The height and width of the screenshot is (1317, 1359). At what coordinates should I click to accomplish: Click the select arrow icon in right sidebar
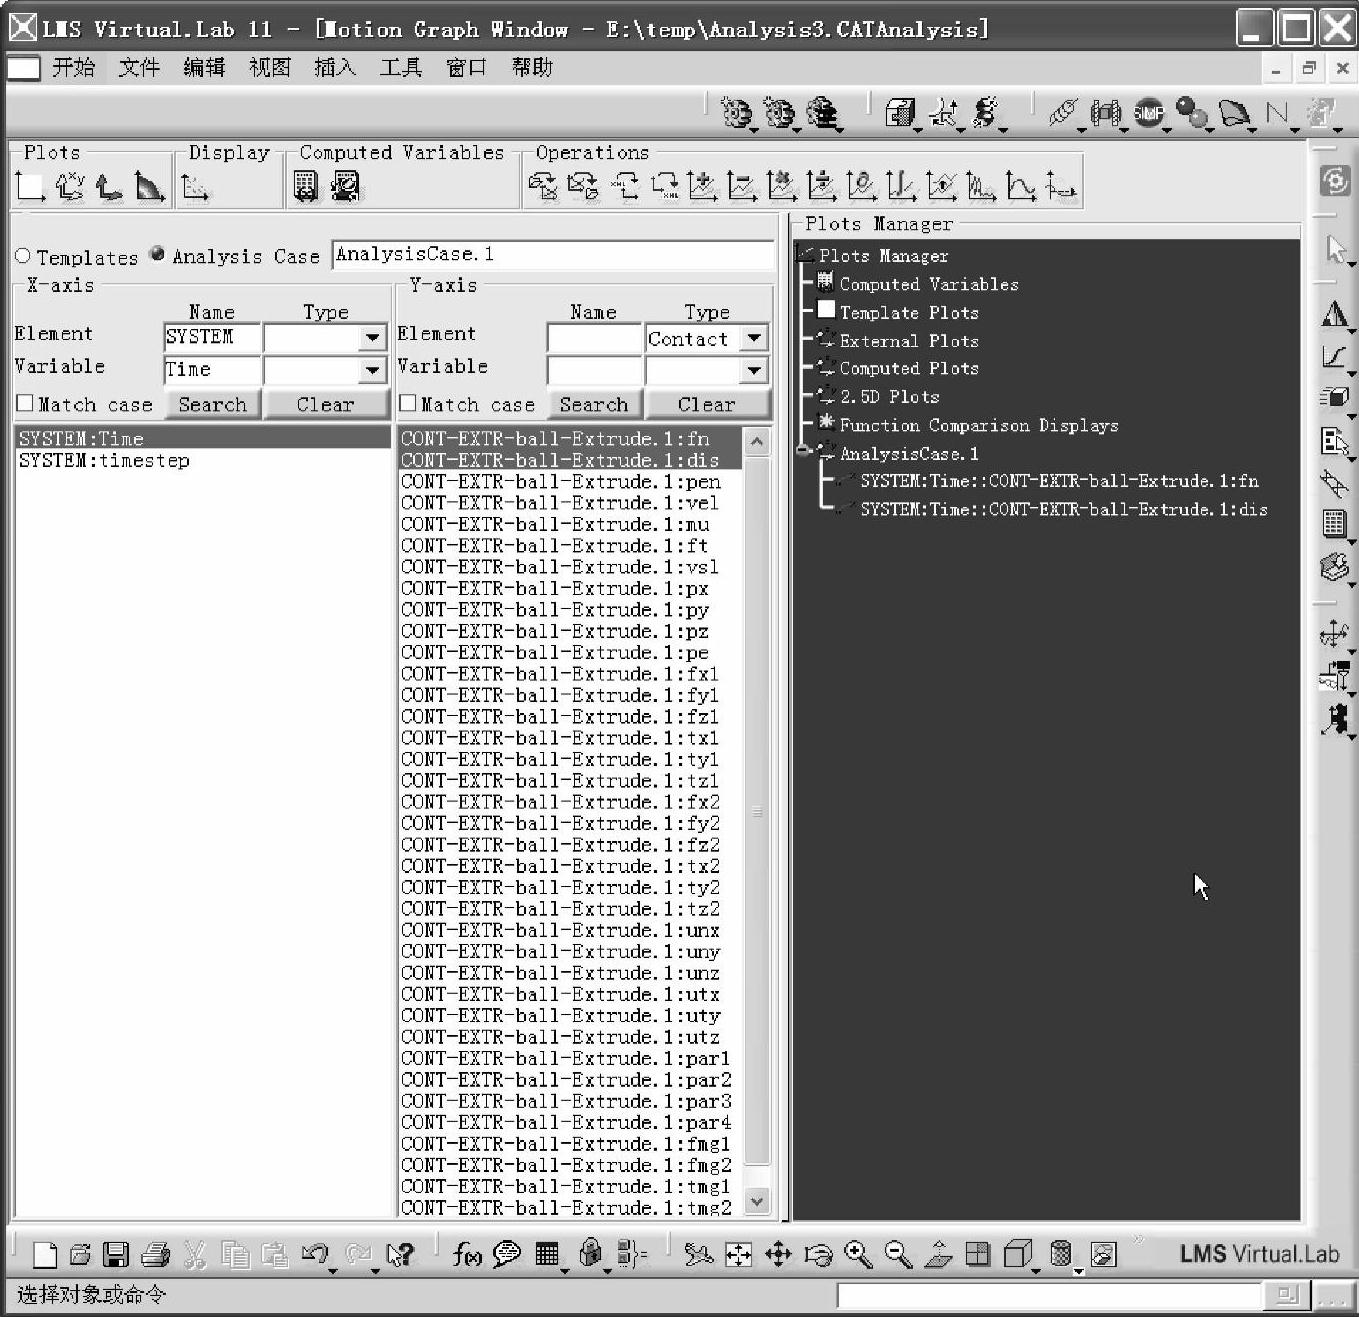(x=1336, y=250)
